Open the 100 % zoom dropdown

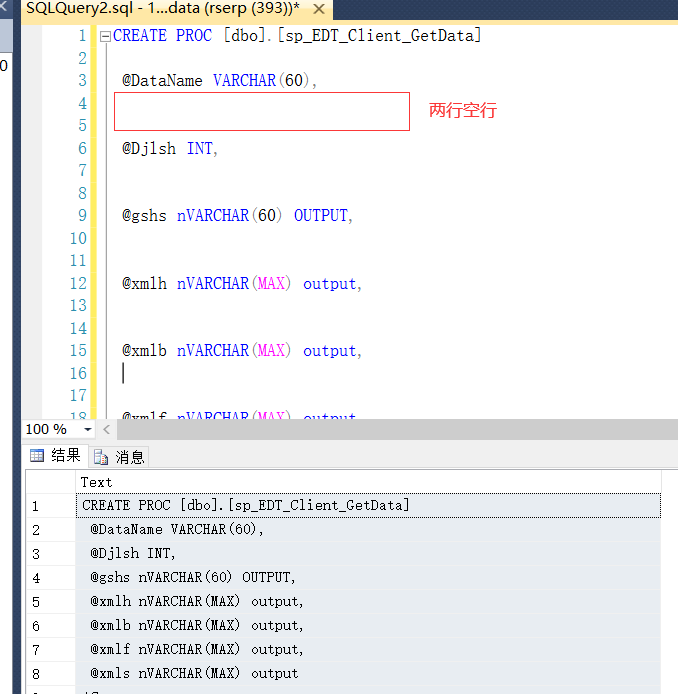click(88, 429)
